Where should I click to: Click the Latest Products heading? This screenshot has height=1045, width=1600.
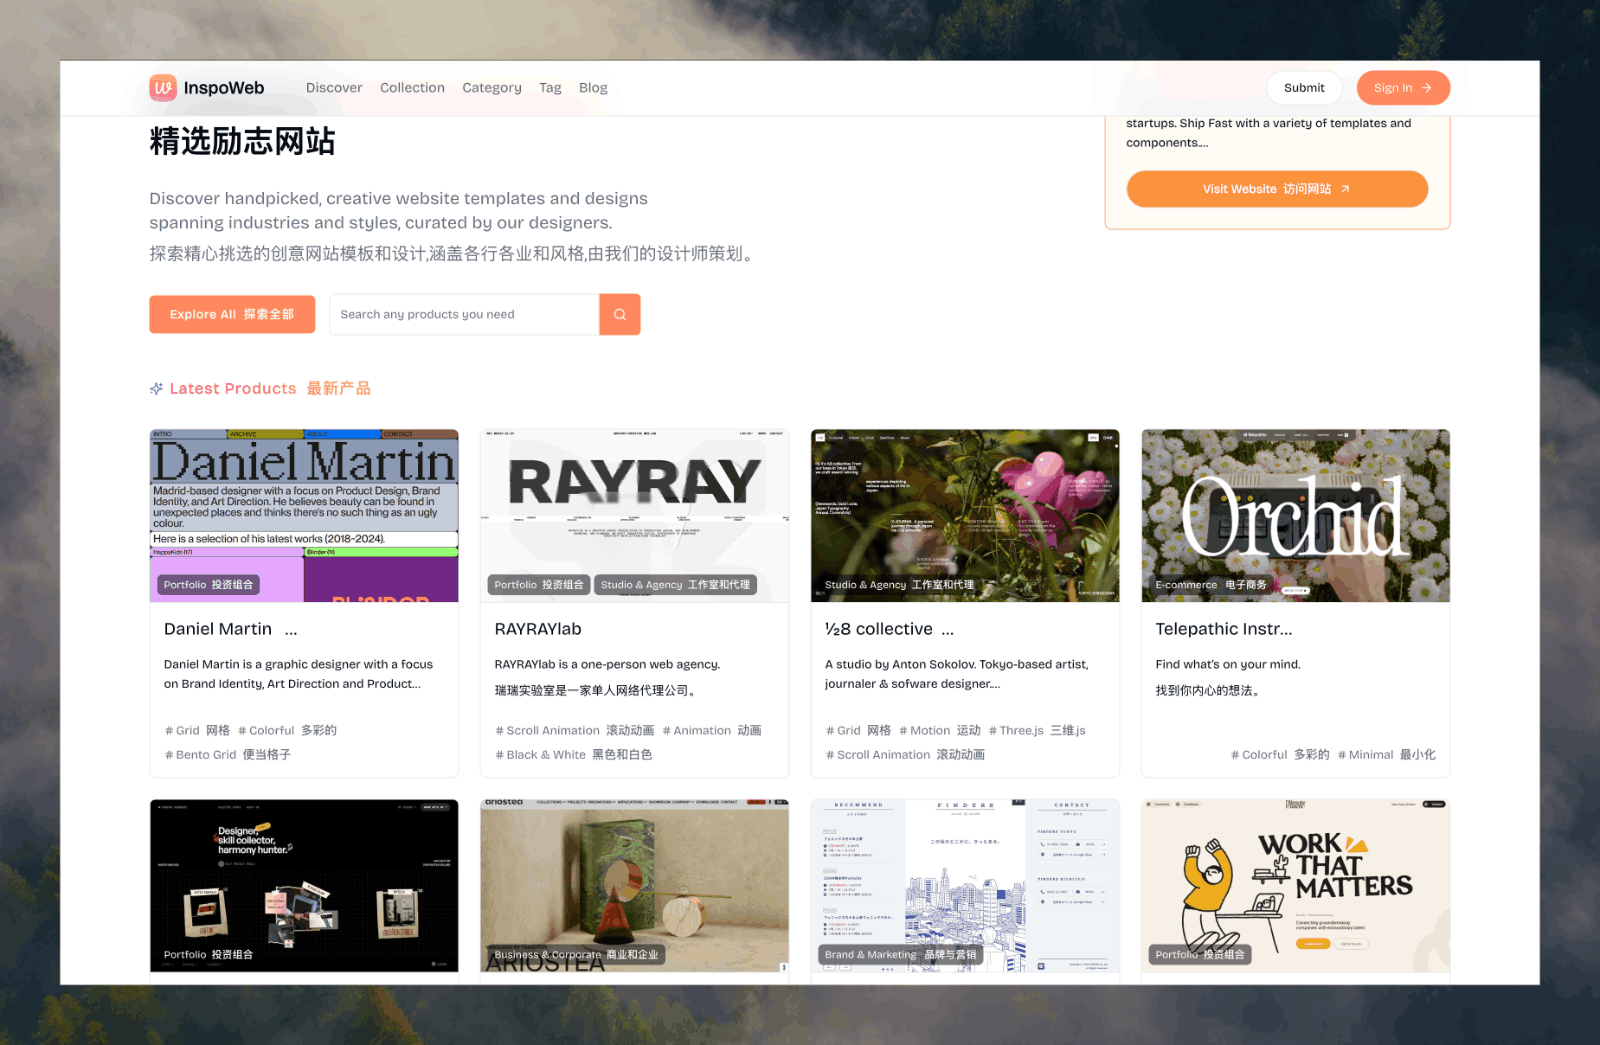click(270, 389)
